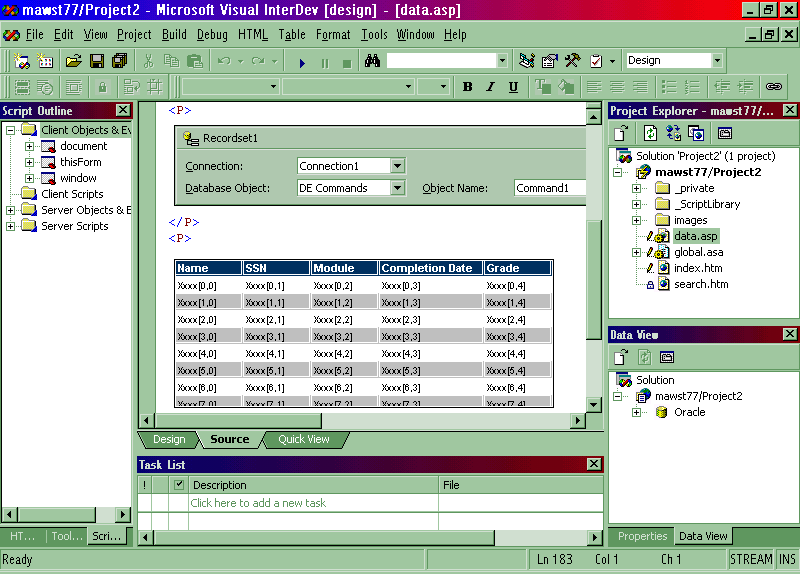Open the Toolbox hammer-and-wrench icon
This screenshot has width=800, height=574.
pos(573,61)
